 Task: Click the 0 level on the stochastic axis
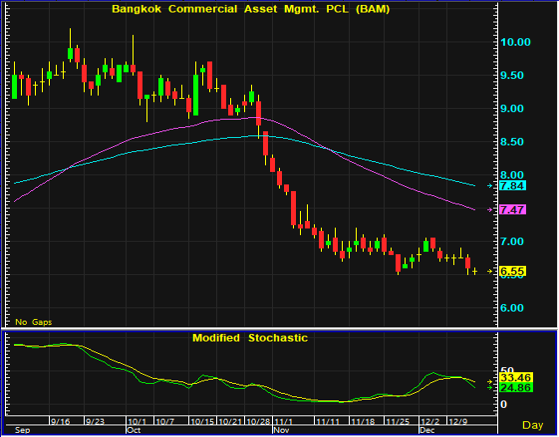503,404
